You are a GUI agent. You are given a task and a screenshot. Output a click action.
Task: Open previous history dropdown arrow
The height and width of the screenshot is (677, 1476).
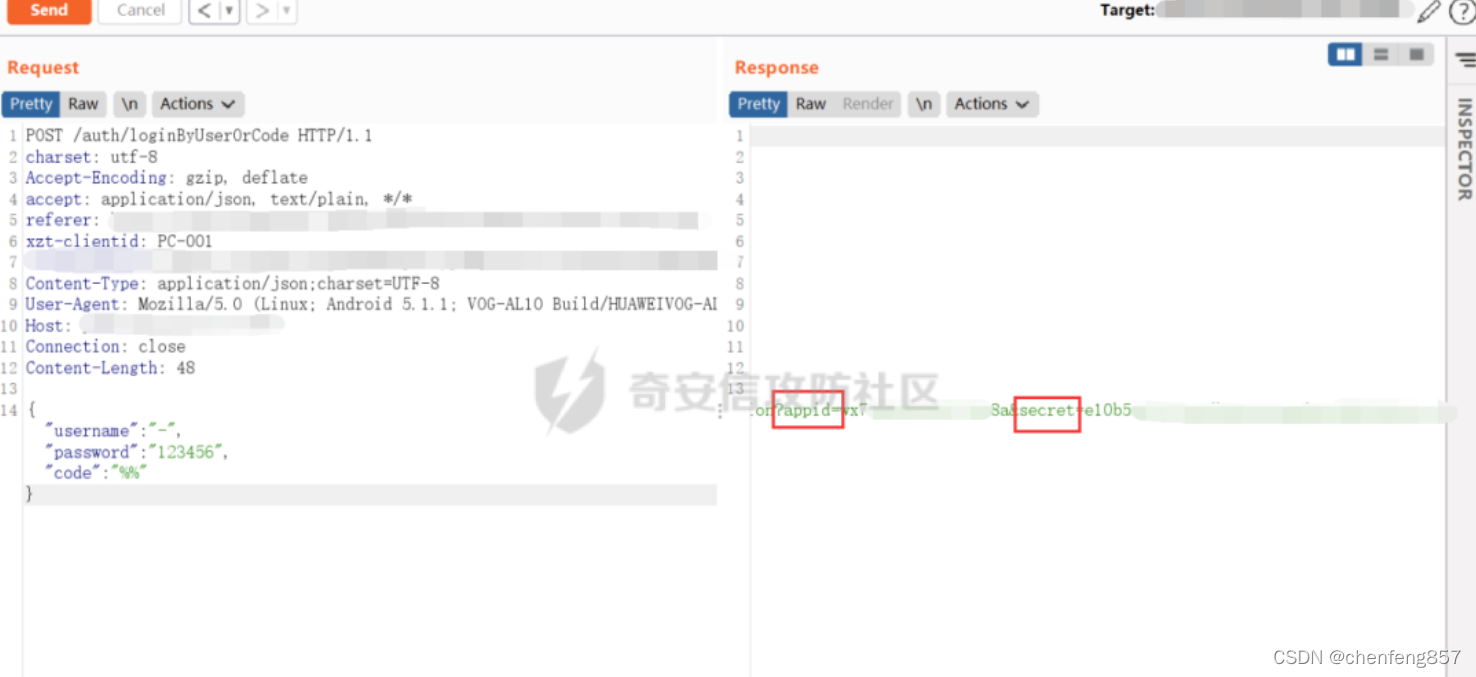click(230, 11)
